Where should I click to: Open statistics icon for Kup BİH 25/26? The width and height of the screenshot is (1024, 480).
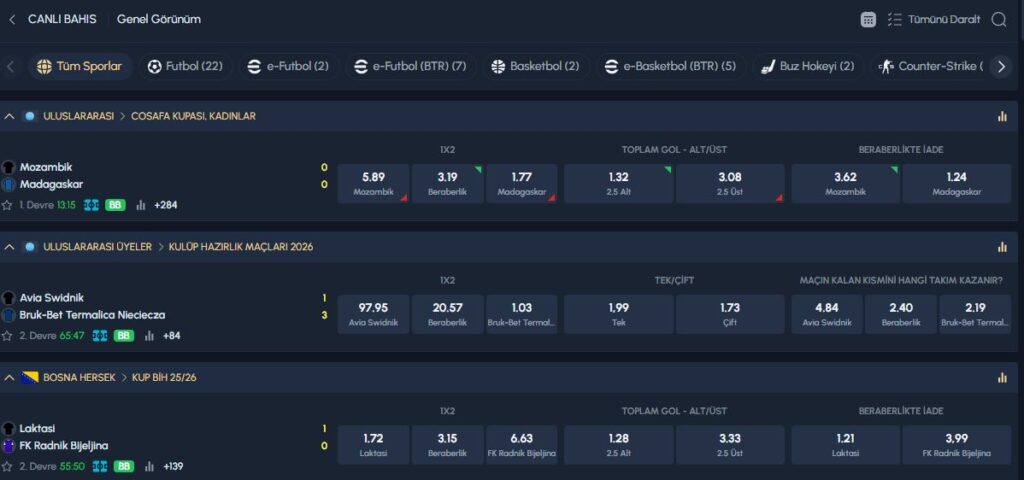tap(1002, 378)
